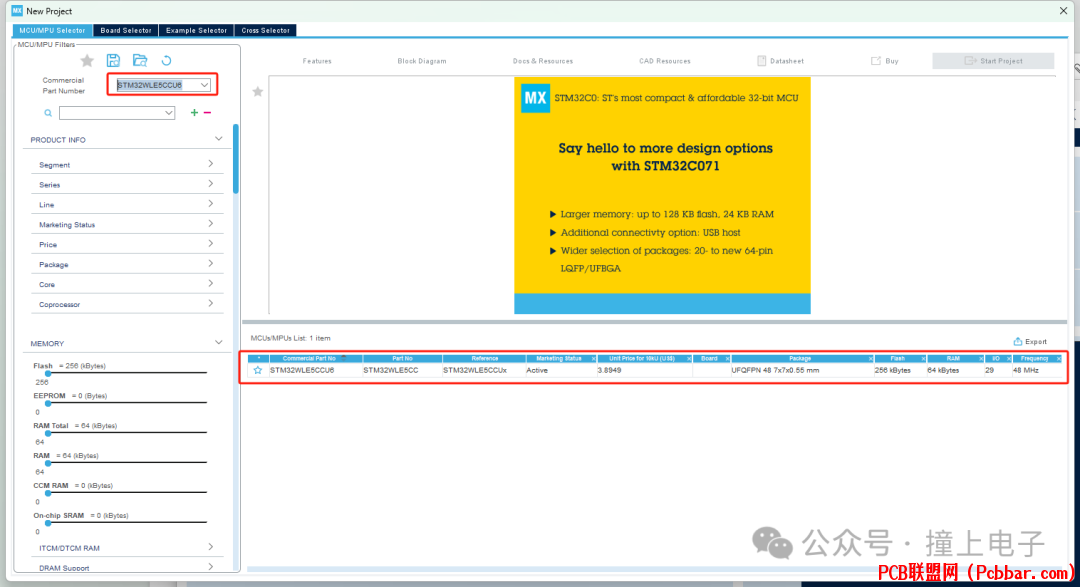This screenshot has width=1080, height=587.
Task: Open the Block Diagram view
Action: pos(422,61)
